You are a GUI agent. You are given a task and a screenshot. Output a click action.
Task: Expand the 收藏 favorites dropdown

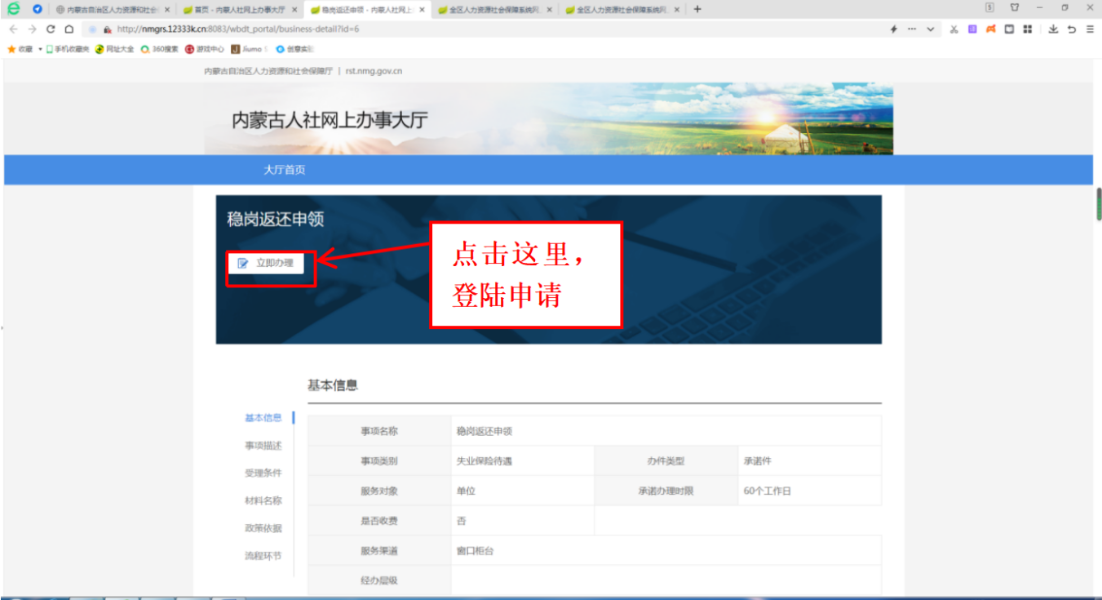pyautogui.click(x=40, y=50)
